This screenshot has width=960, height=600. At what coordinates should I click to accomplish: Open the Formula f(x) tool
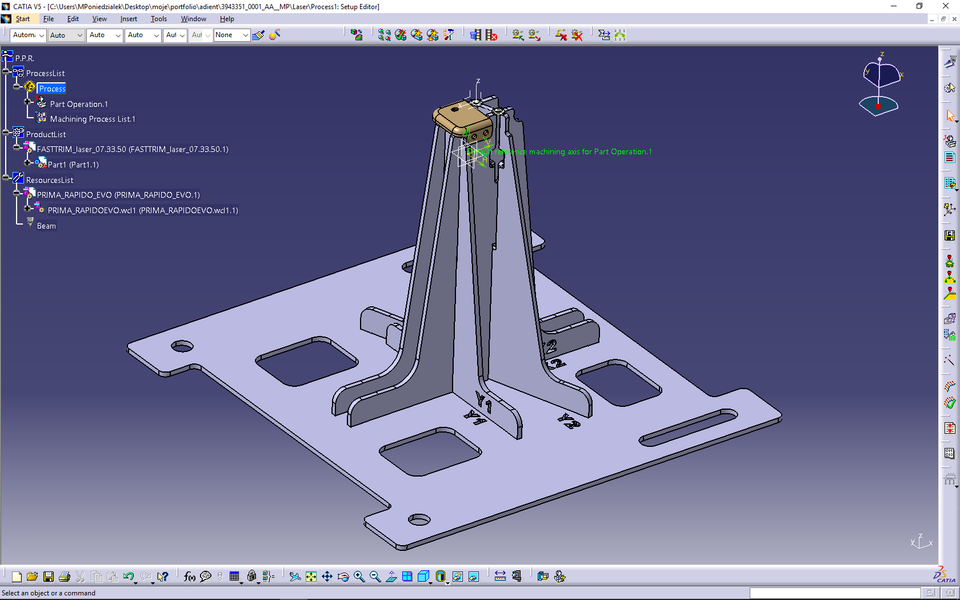189,577
